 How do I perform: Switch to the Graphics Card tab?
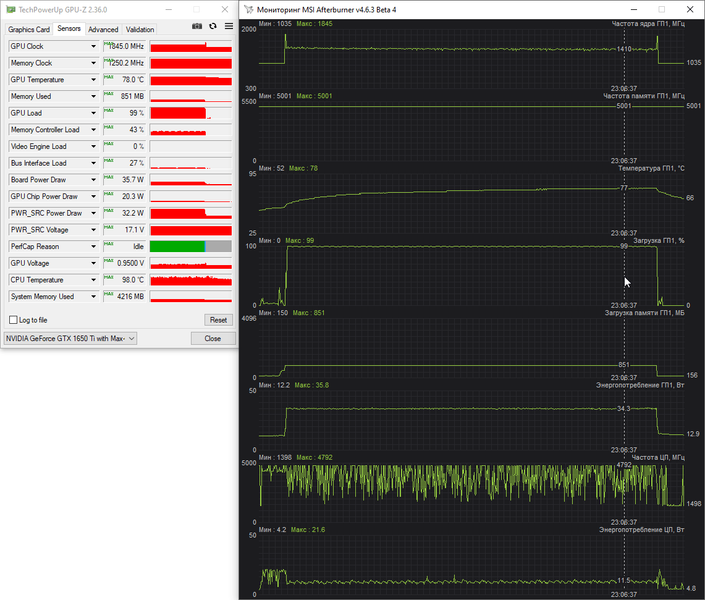[29, 30]
